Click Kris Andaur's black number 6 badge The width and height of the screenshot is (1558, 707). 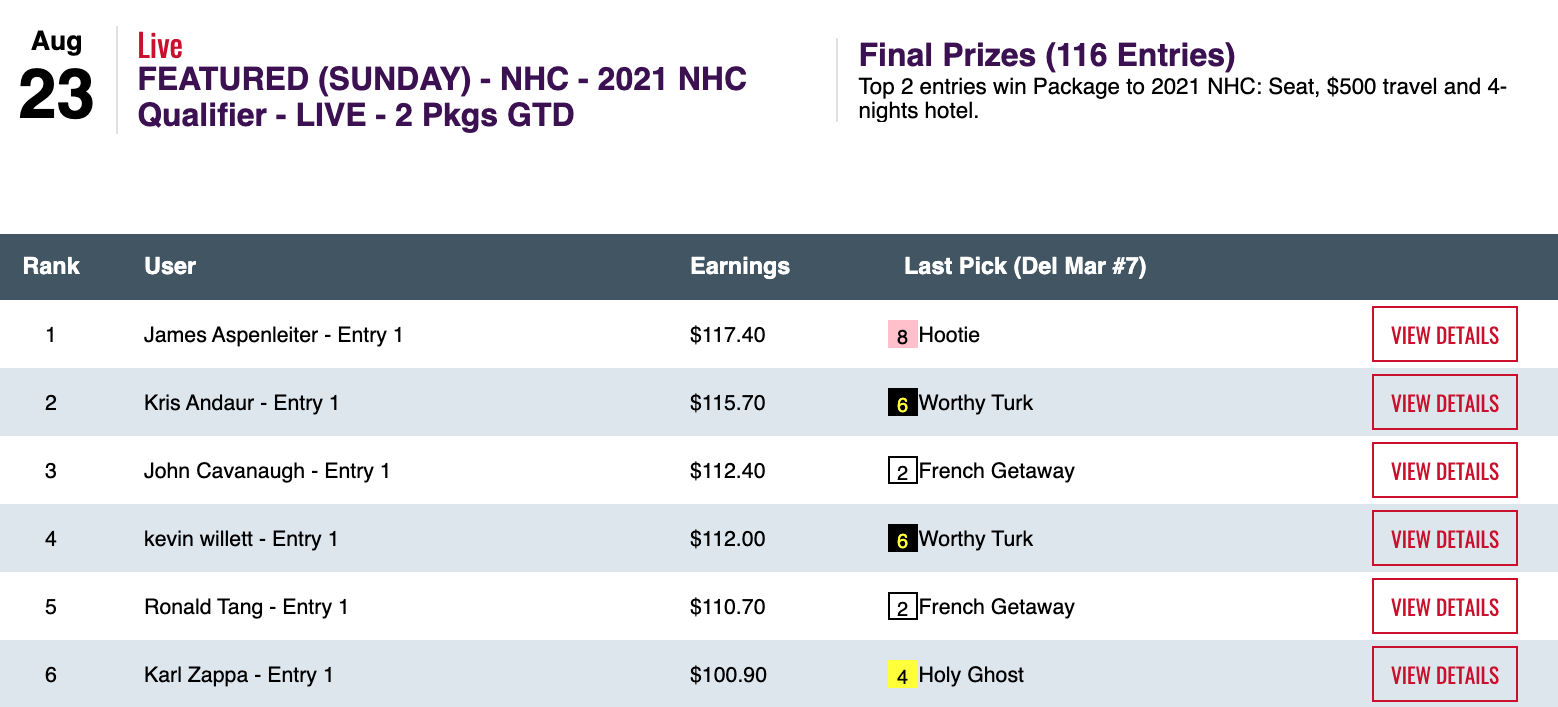902,403
